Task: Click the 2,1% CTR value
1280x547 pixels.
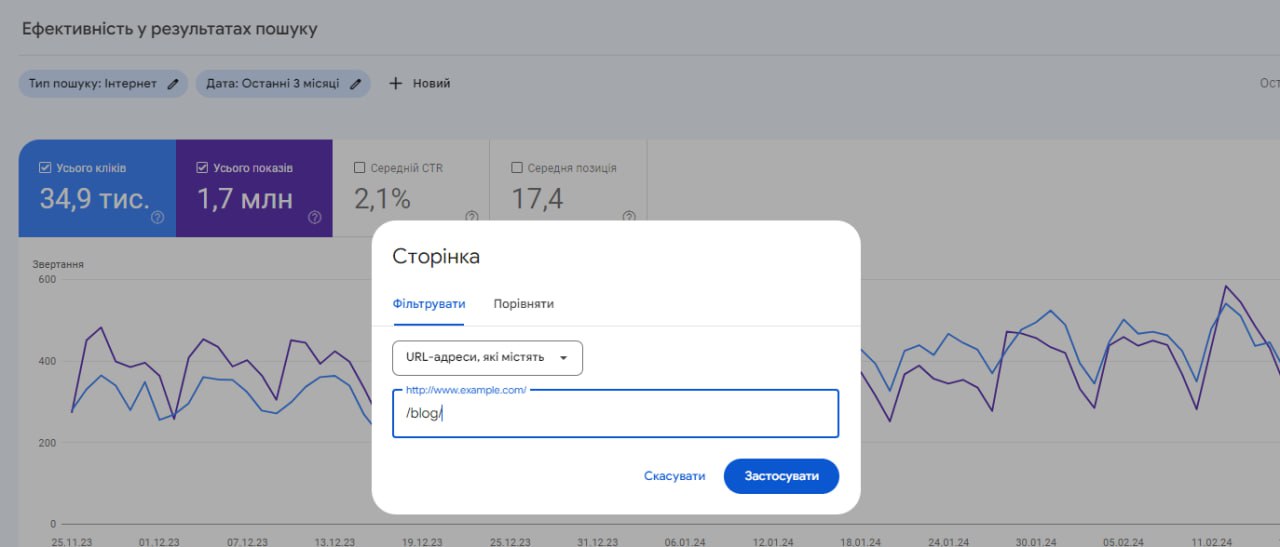Action: click(382, 199)
